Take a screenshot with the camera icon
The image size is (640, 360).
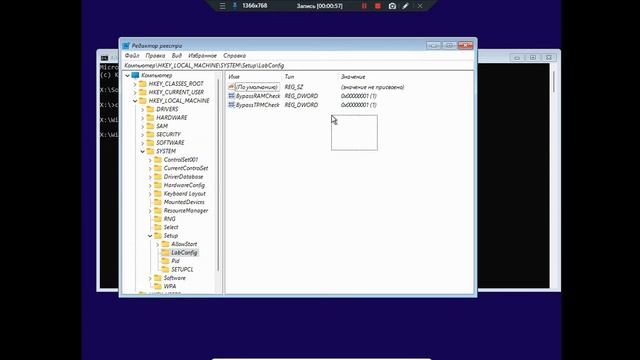[x=392, y=6]
